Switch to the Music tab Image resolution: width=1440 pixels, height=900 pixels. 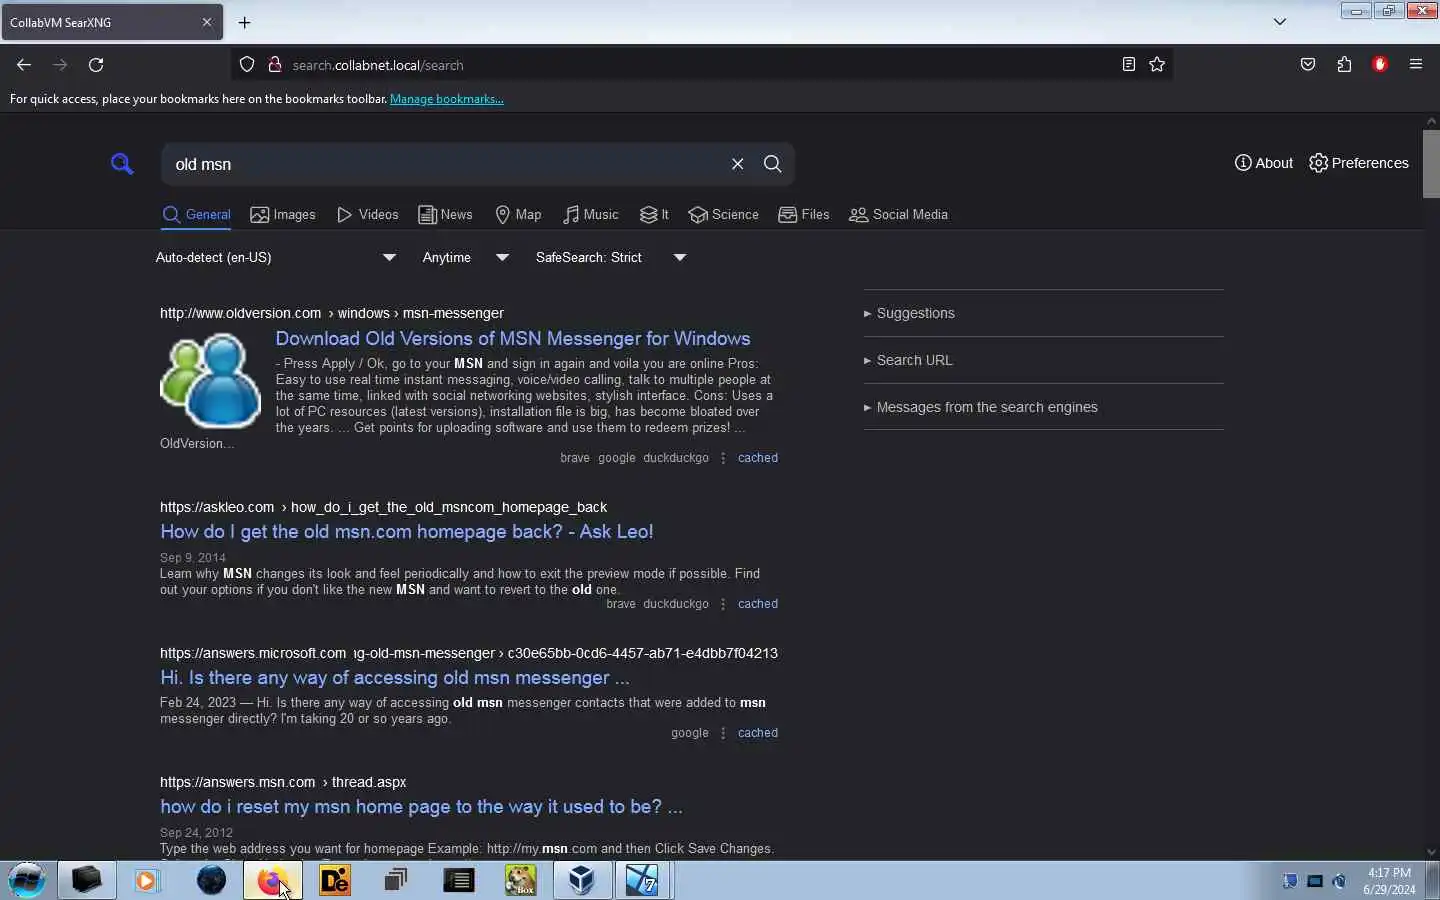click(590, 215)
